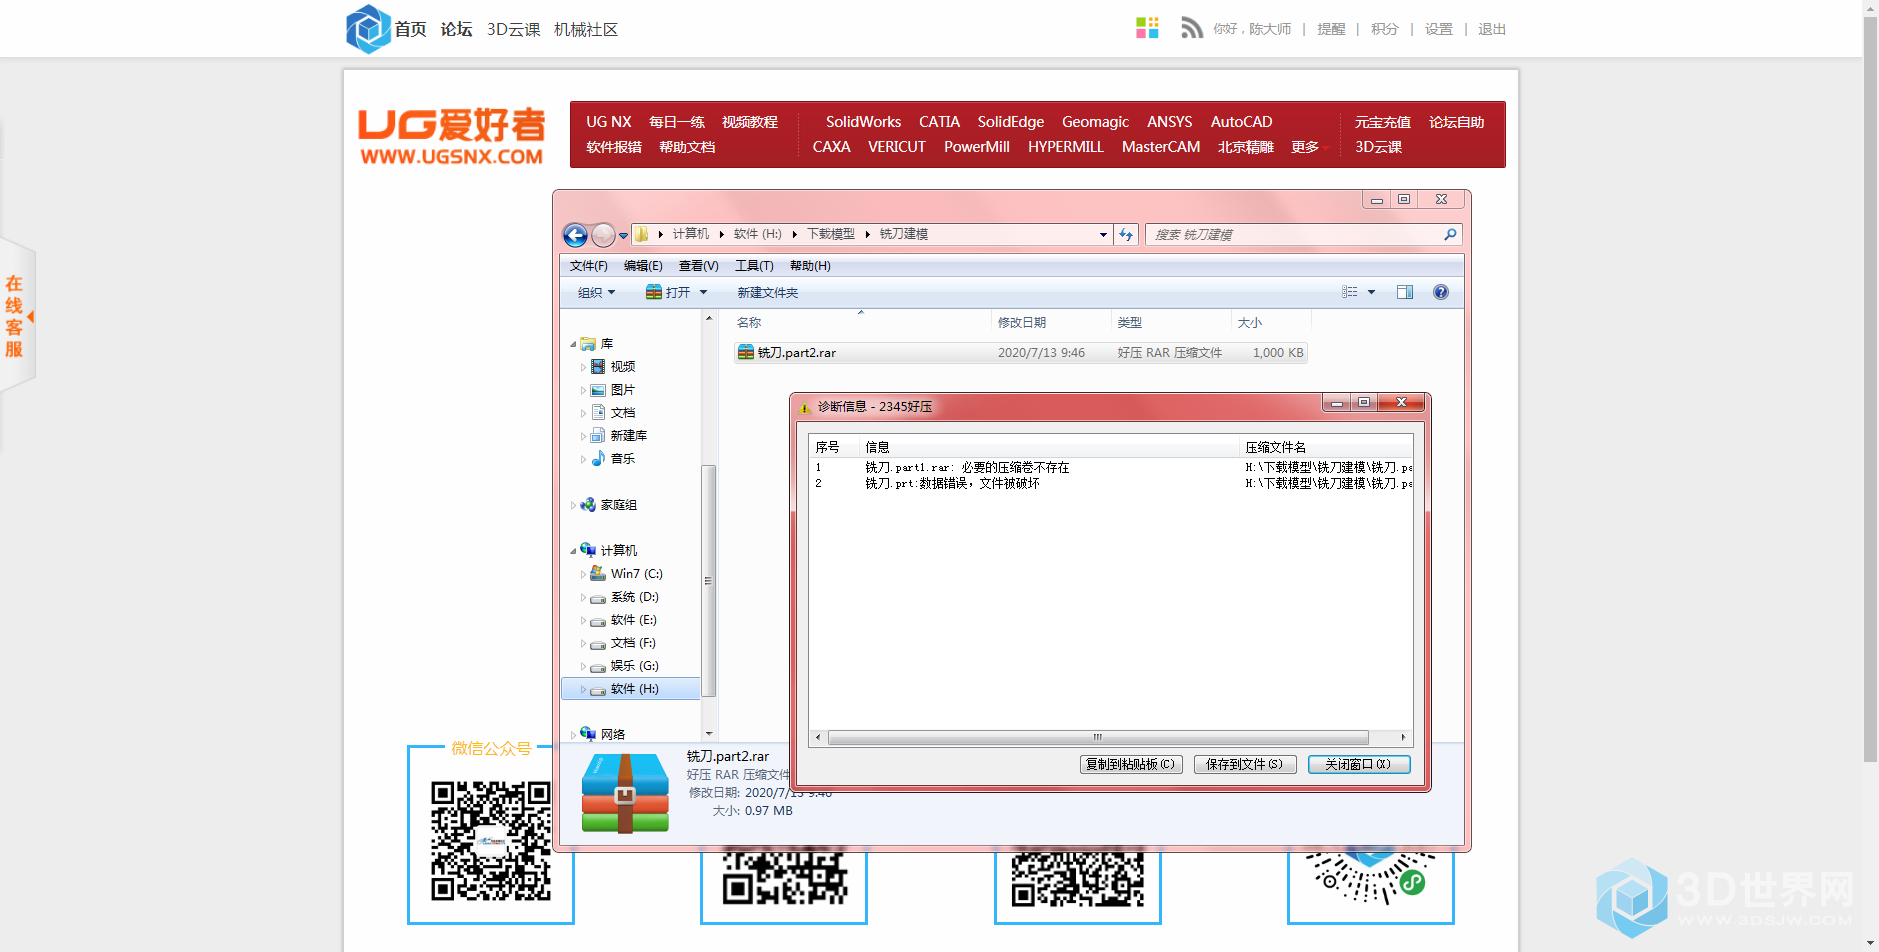
Task: Change the view with the view-mode icon
Action: tap(1350, 292)
